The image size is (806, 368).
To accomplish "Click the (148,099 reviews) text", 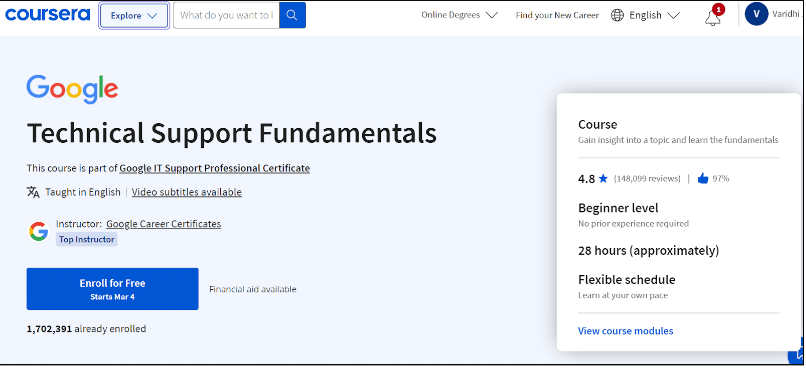I will click(647, 179).
